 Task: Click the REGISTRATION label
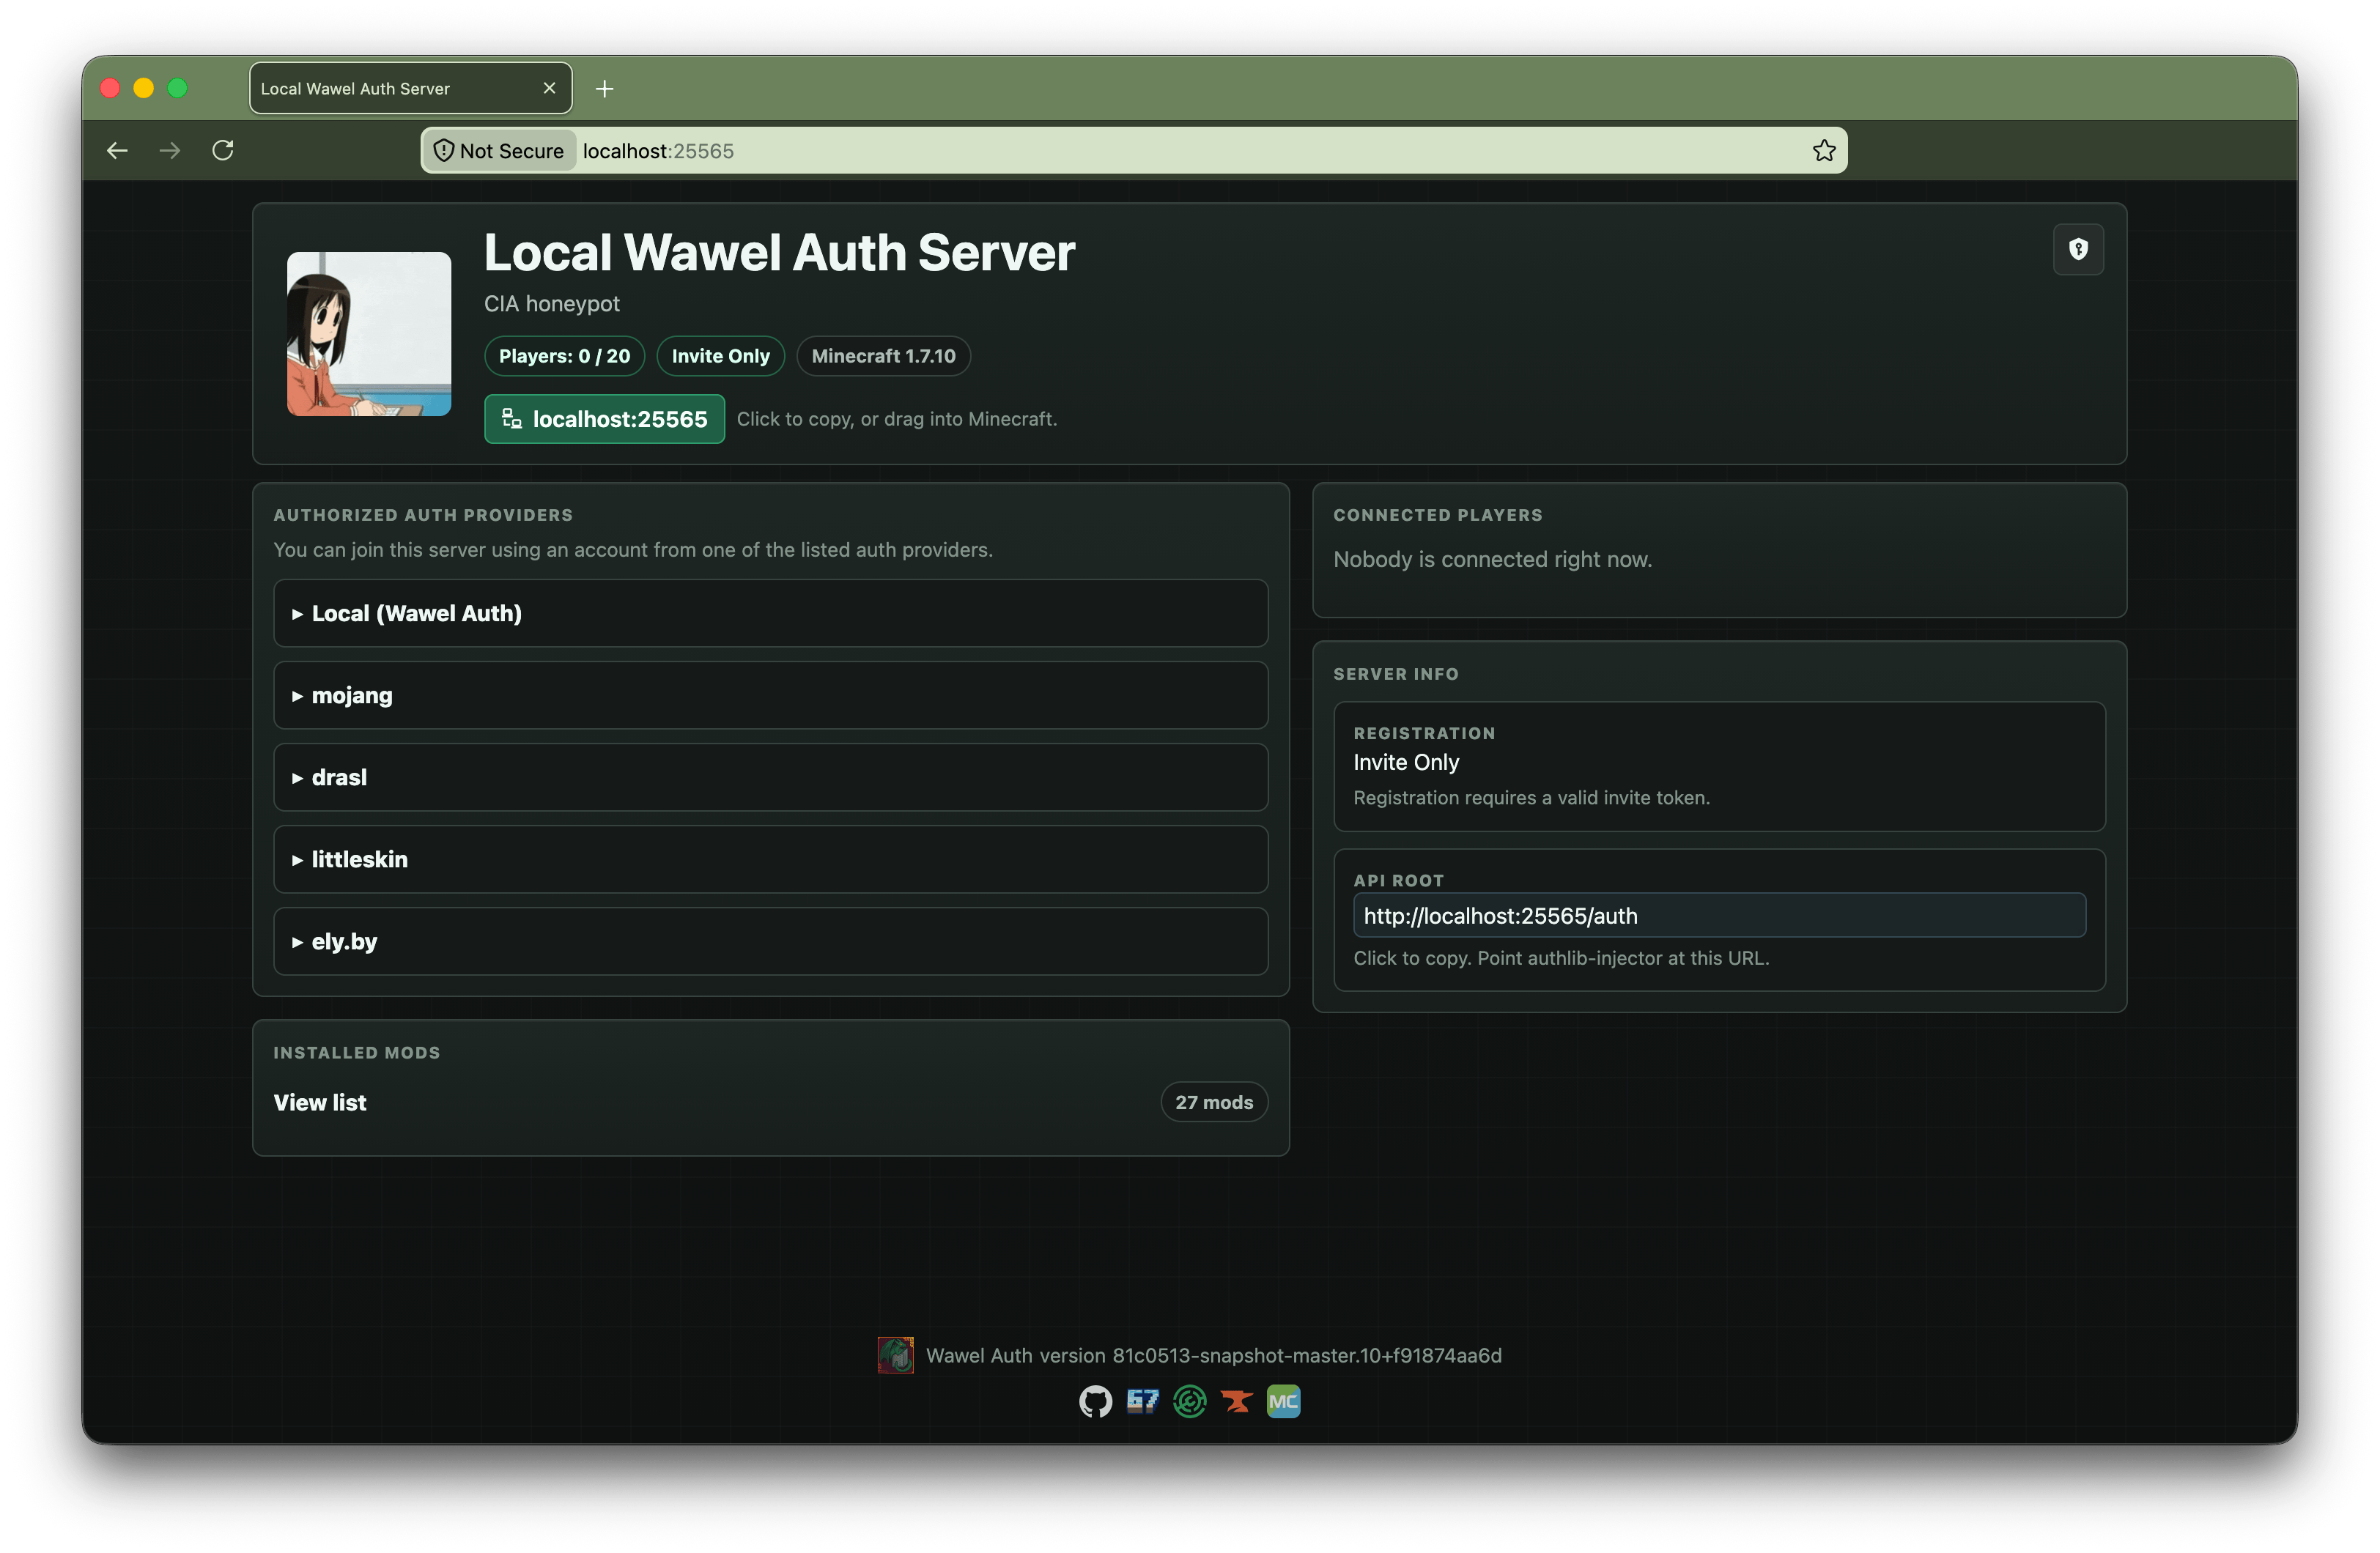pos(1424,733)
